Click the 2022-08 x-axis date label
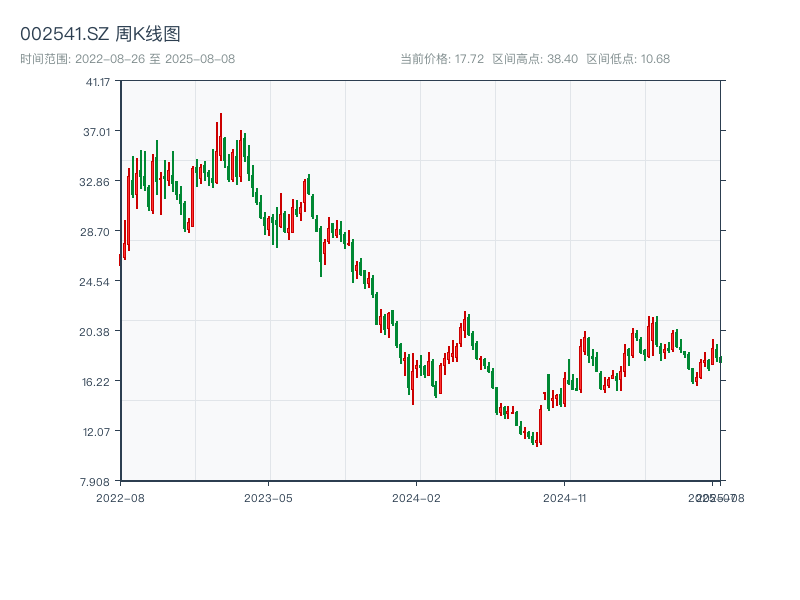Screen dimensions: 800x600 [x=120, y=497]
